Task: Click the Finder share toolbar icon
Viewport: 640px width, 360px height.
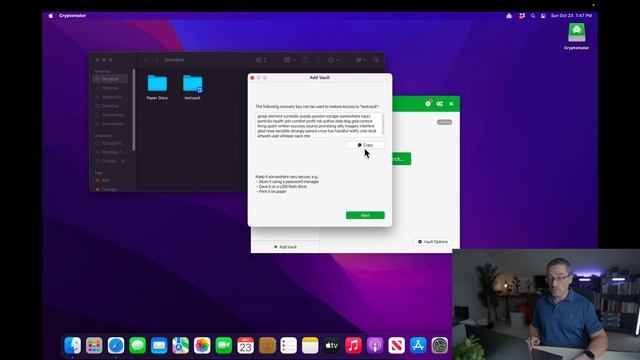Action: coord(305,60)
